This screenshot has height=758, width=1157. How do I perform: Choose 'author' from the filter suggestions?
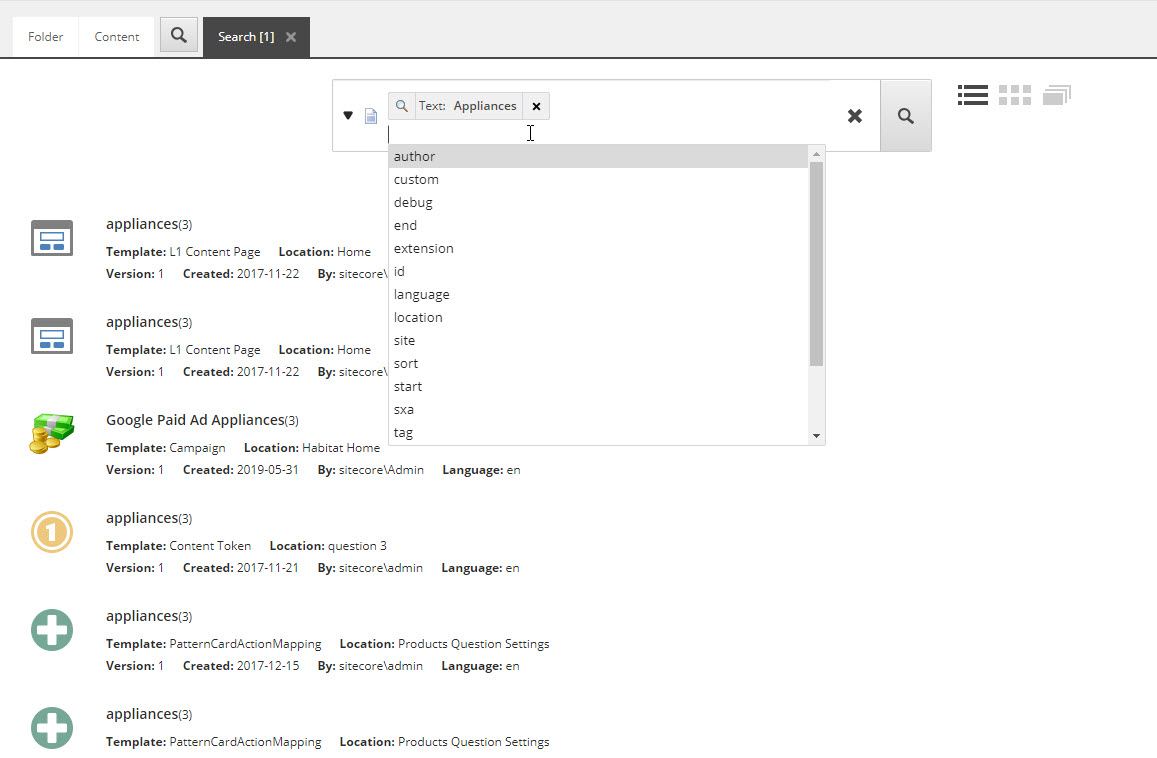[598, 156]
